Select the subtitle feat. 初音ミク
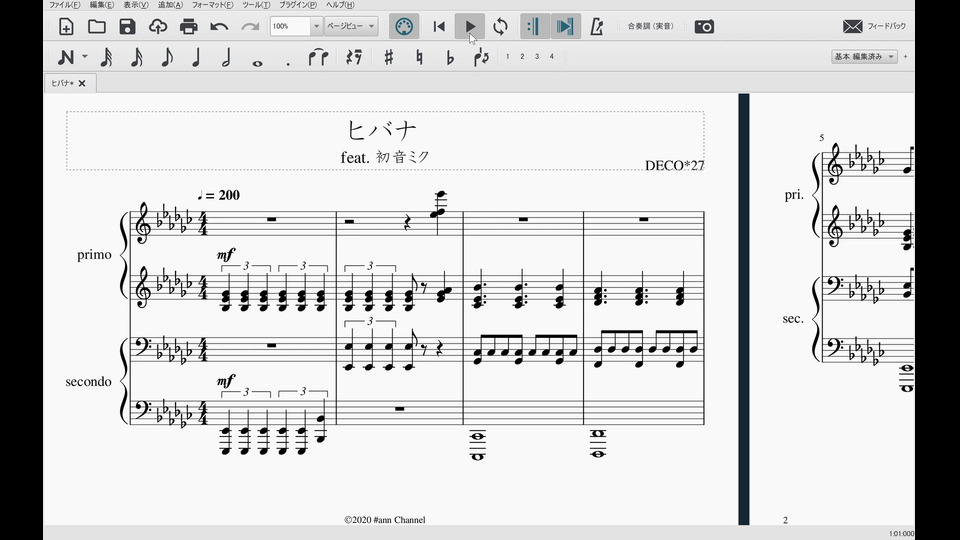 385,157
